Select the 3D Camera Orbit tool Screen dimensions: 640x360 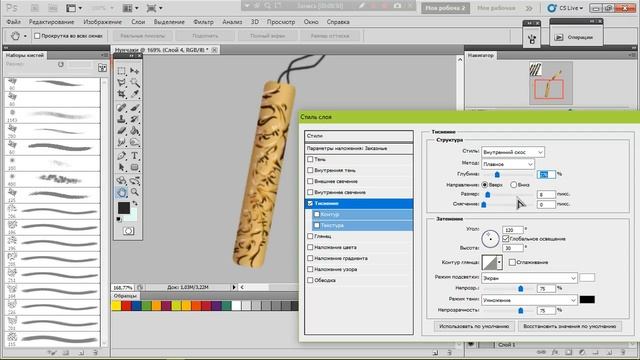(x=135, y=180)
